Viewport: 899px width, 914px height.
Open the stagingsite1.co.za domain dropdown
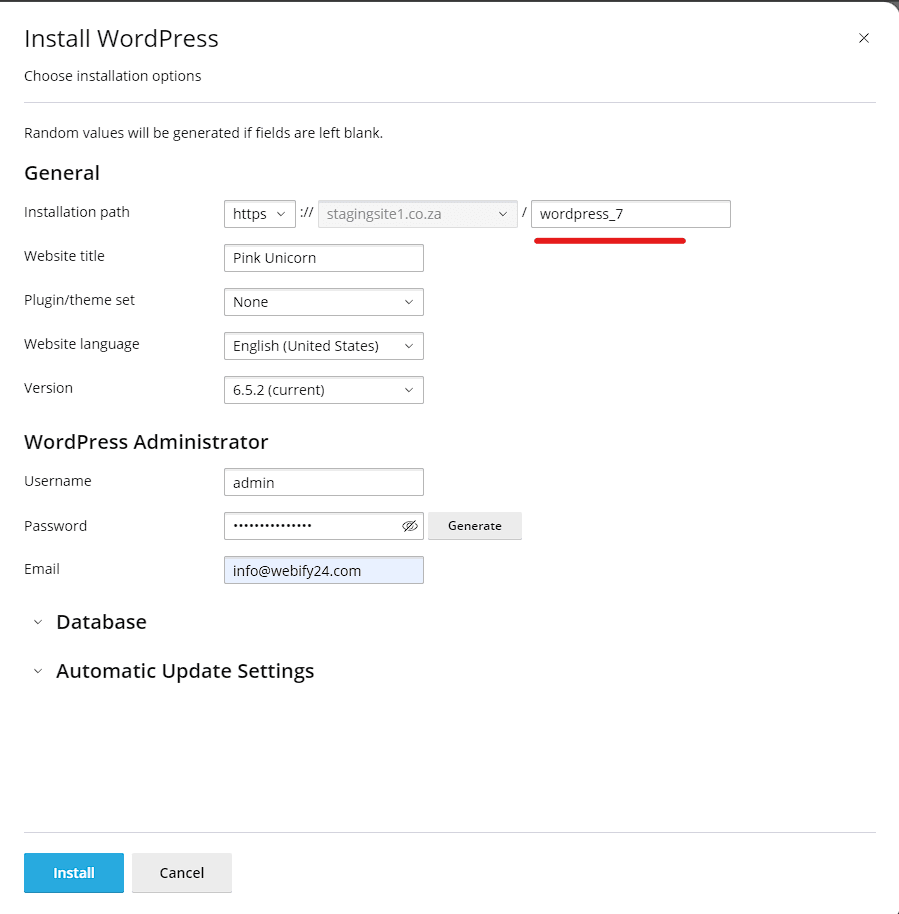click(x=417, y=214)
